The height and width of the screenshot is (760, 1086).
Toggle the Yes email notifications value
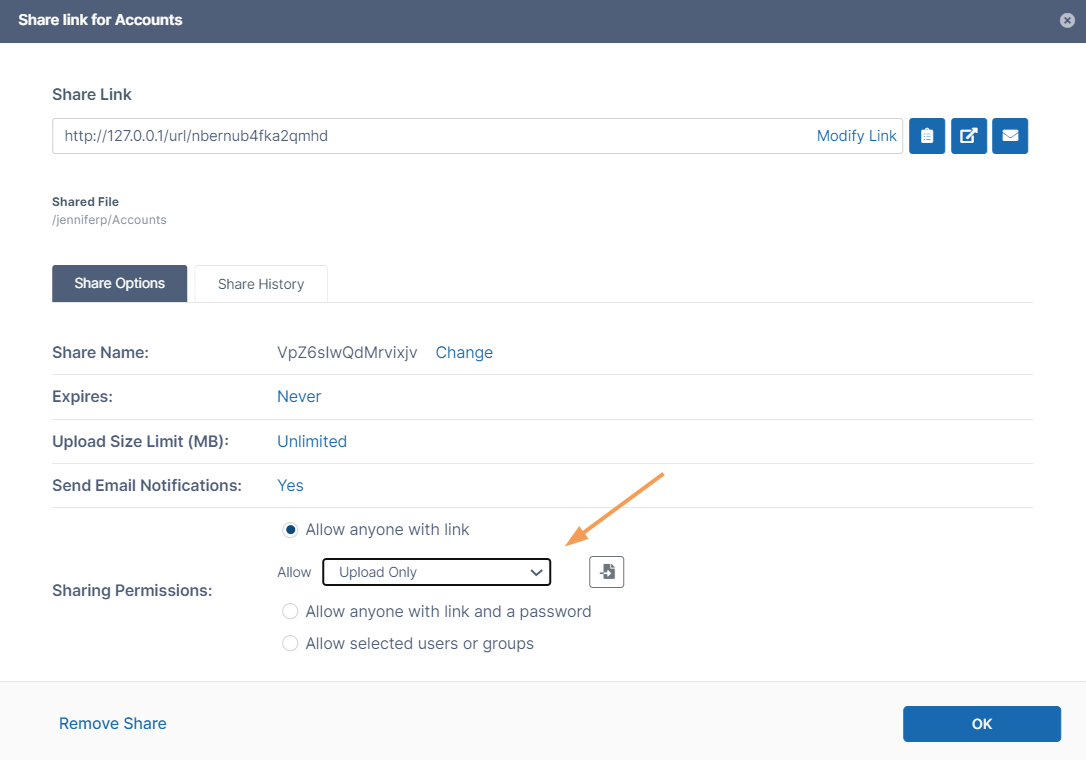(290, 486)
